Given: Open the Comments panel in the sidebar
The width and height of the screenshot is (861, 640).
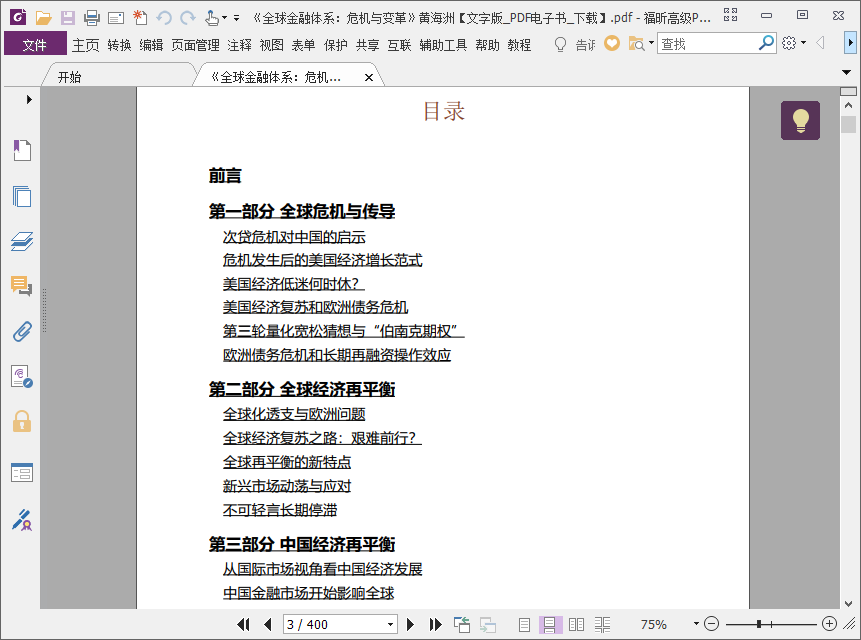Looking at the screenshot, I should click(22, 286).
